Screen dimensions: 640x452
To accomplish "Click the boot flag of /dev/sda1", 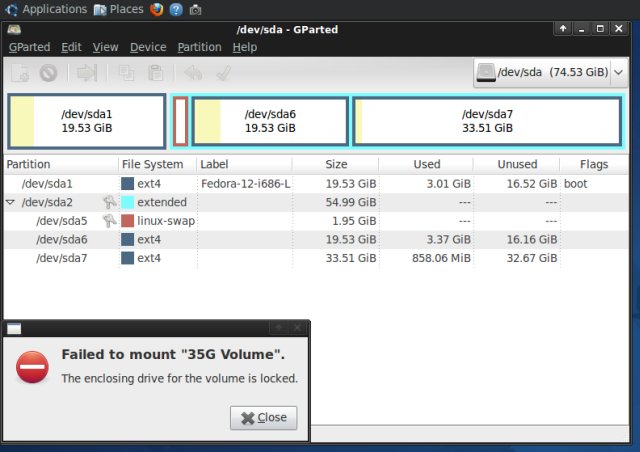I will coord(576,184).
